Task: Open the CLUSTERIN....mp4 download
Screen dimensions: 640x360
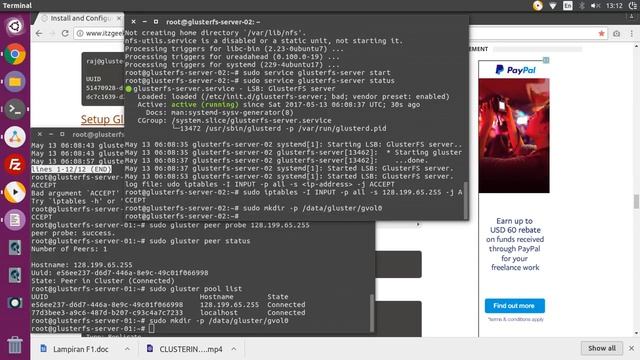Action: (190, 349)
